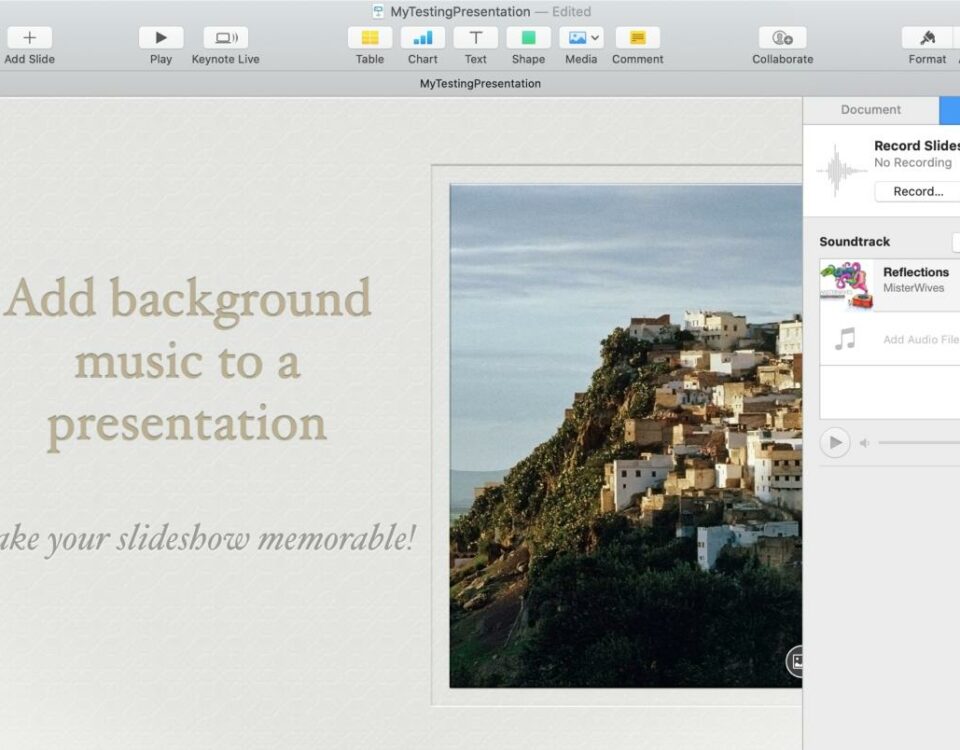Insert a Chart from the toolbar
Viewport: 960px width, 750px height.
click(422, 38)
